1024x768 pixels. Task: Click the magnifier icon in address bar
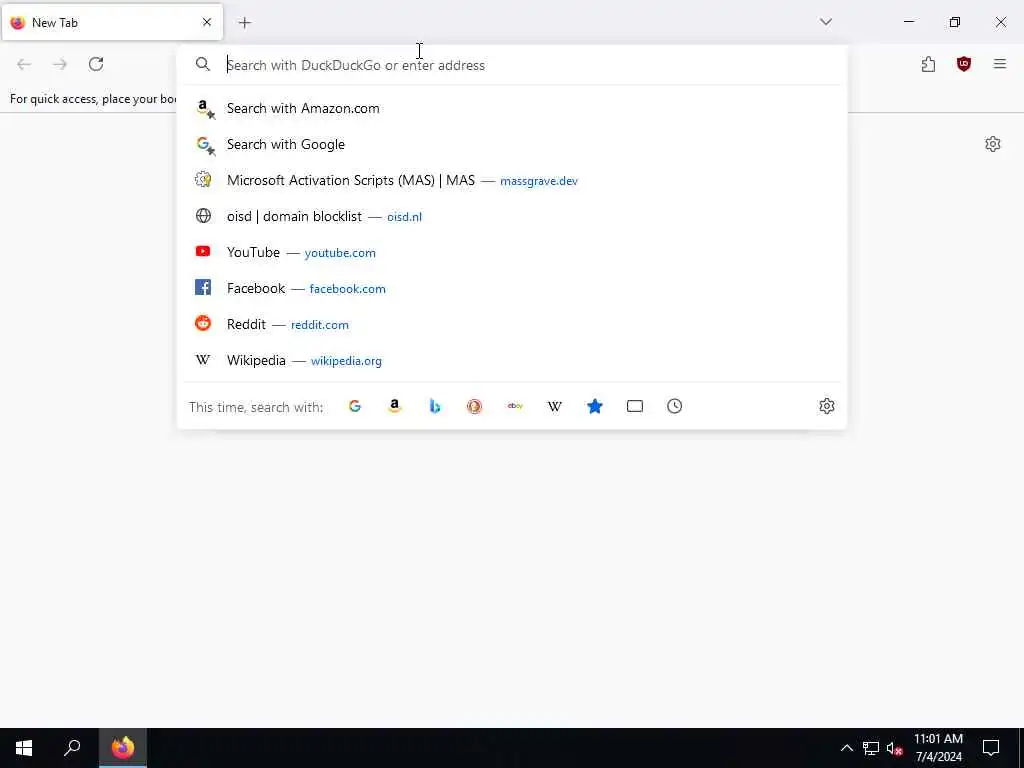pos(203,64)
